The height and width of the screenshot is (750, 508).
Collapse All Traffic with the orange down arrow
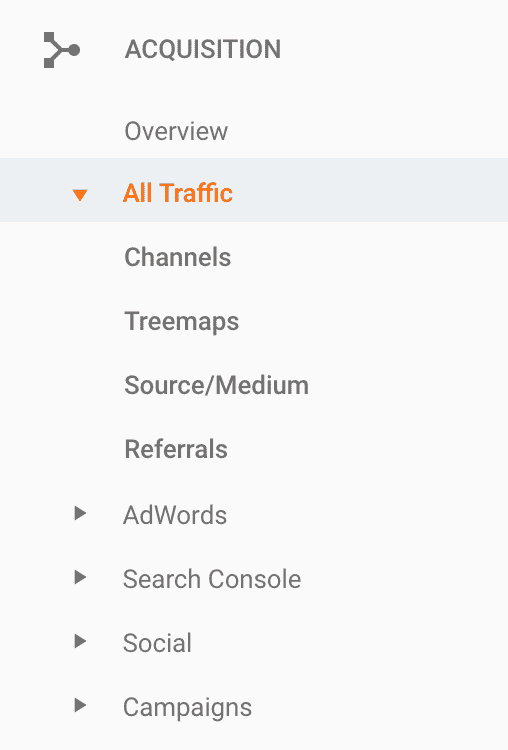pos(80,195)
